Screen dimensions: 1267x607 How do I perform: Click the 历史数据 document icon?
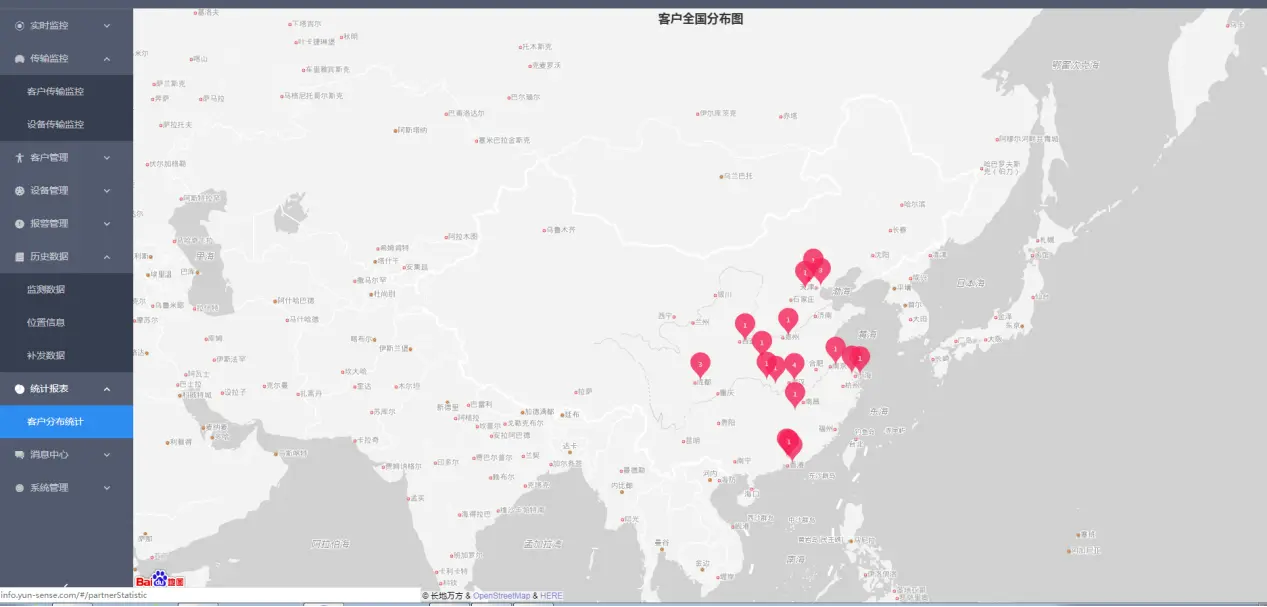coord(20,256)
